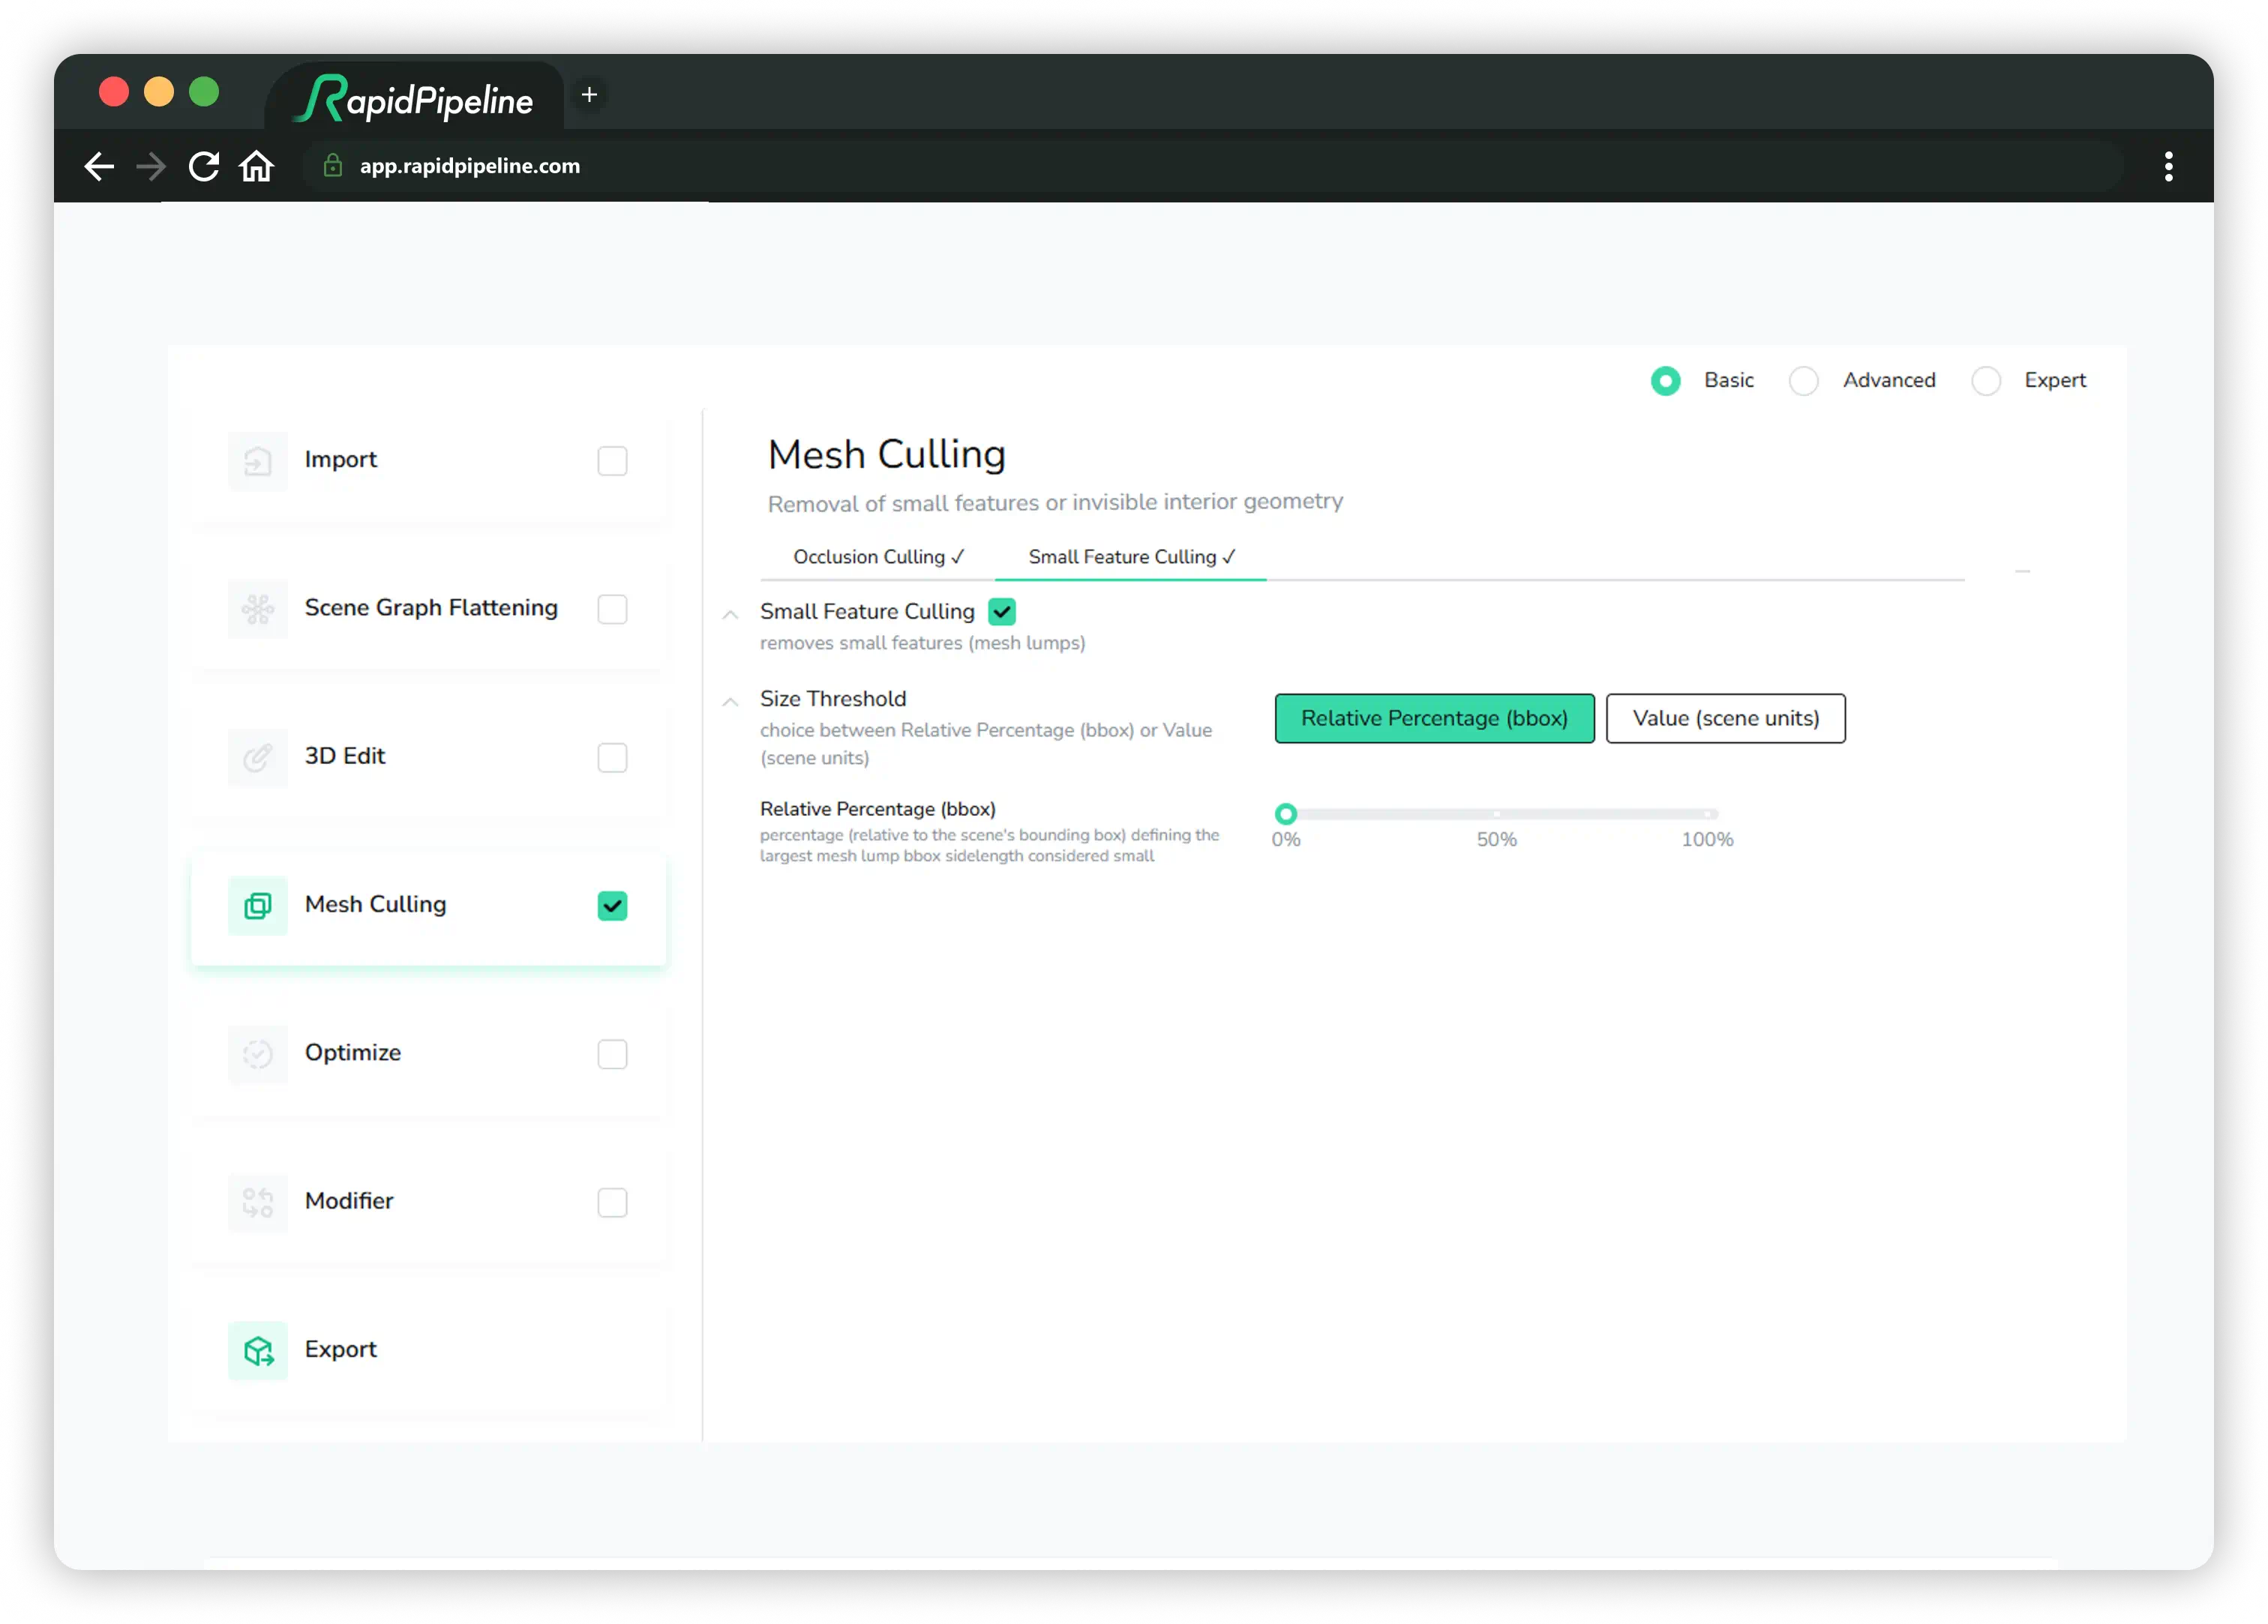Click the browser home icon
The height and width of the screenshot is (1624, 2268).
click(x=257, y=166)
